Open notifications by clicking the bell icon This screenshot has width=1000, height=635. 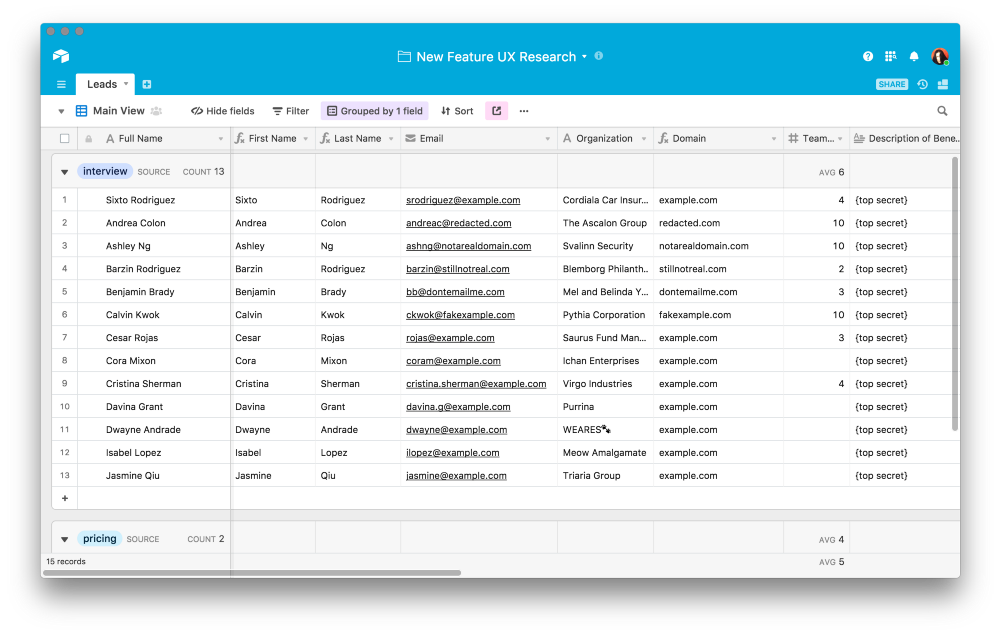(x=913, y=57)
